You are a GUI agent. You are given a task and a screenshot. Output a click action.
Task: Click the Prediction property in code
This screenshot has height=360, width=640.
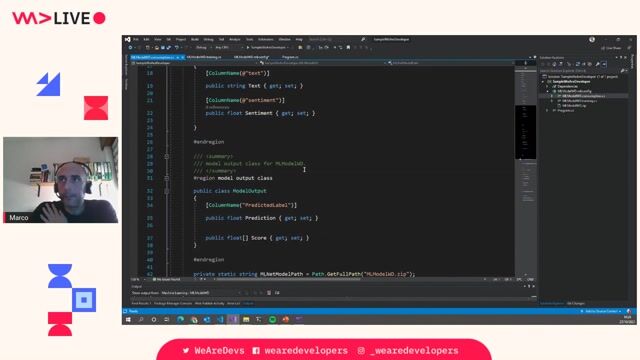tap(260, 218)
